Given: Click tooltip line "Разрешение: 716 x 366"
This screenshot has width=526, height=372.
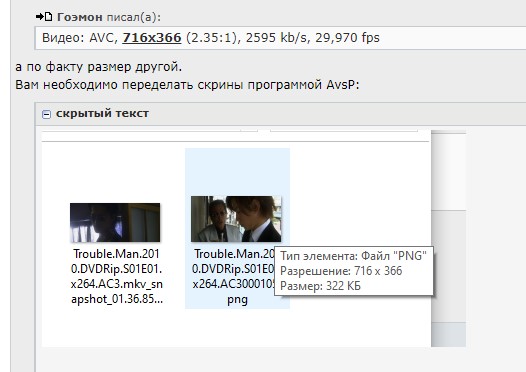Looking at the screenshot, I should [341, 271].
